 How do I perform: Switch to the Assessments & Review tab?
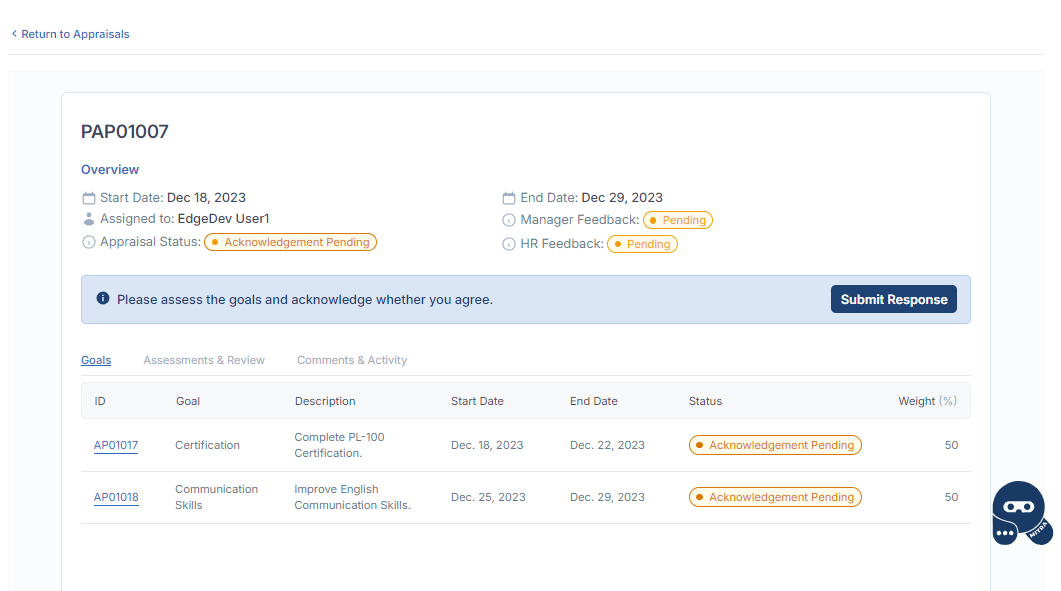coord(204,360)
